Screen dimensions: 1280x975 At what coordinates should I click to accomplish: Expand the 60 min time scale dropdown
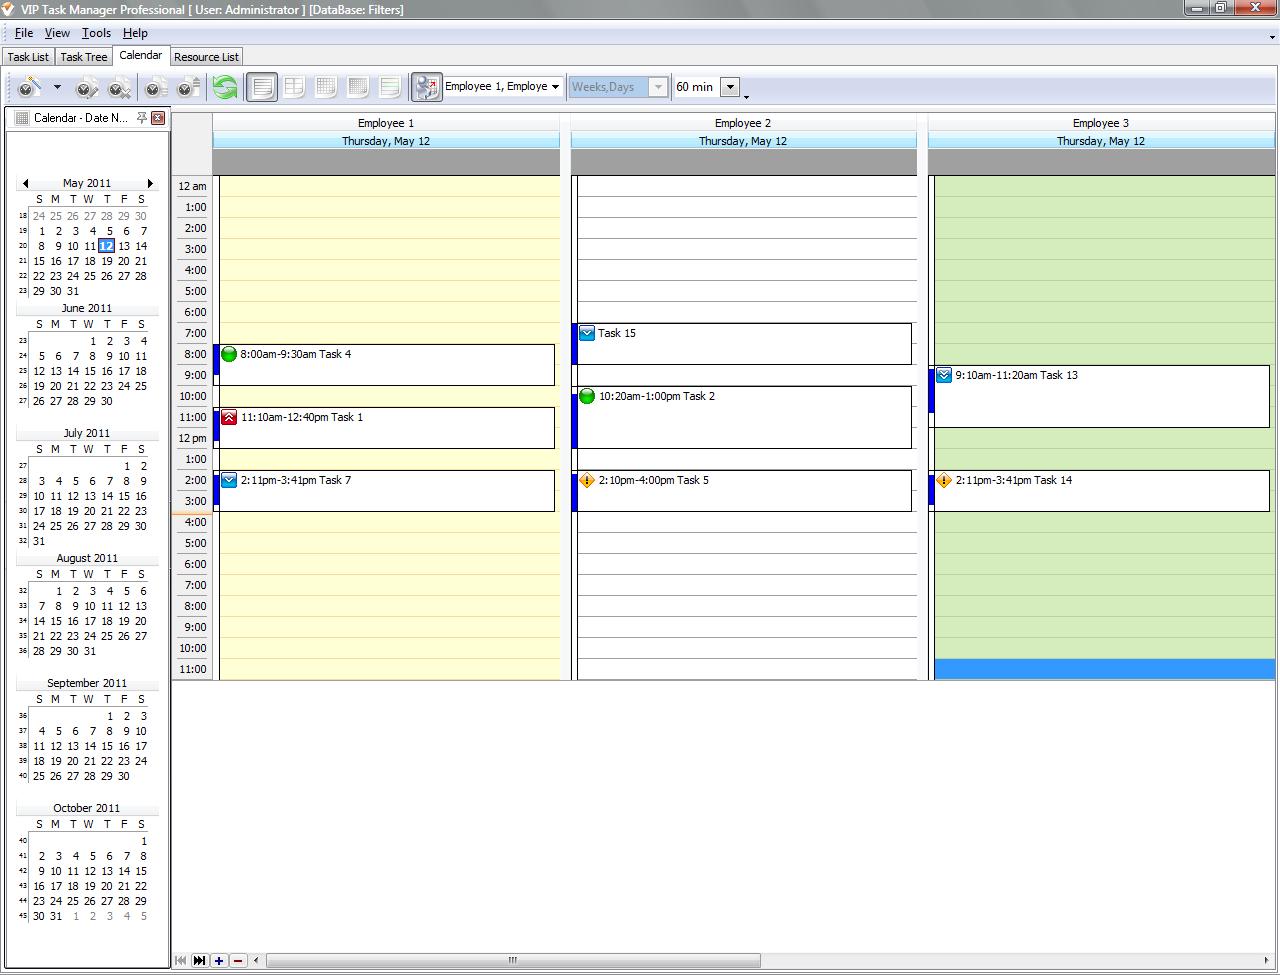[730, 87]
